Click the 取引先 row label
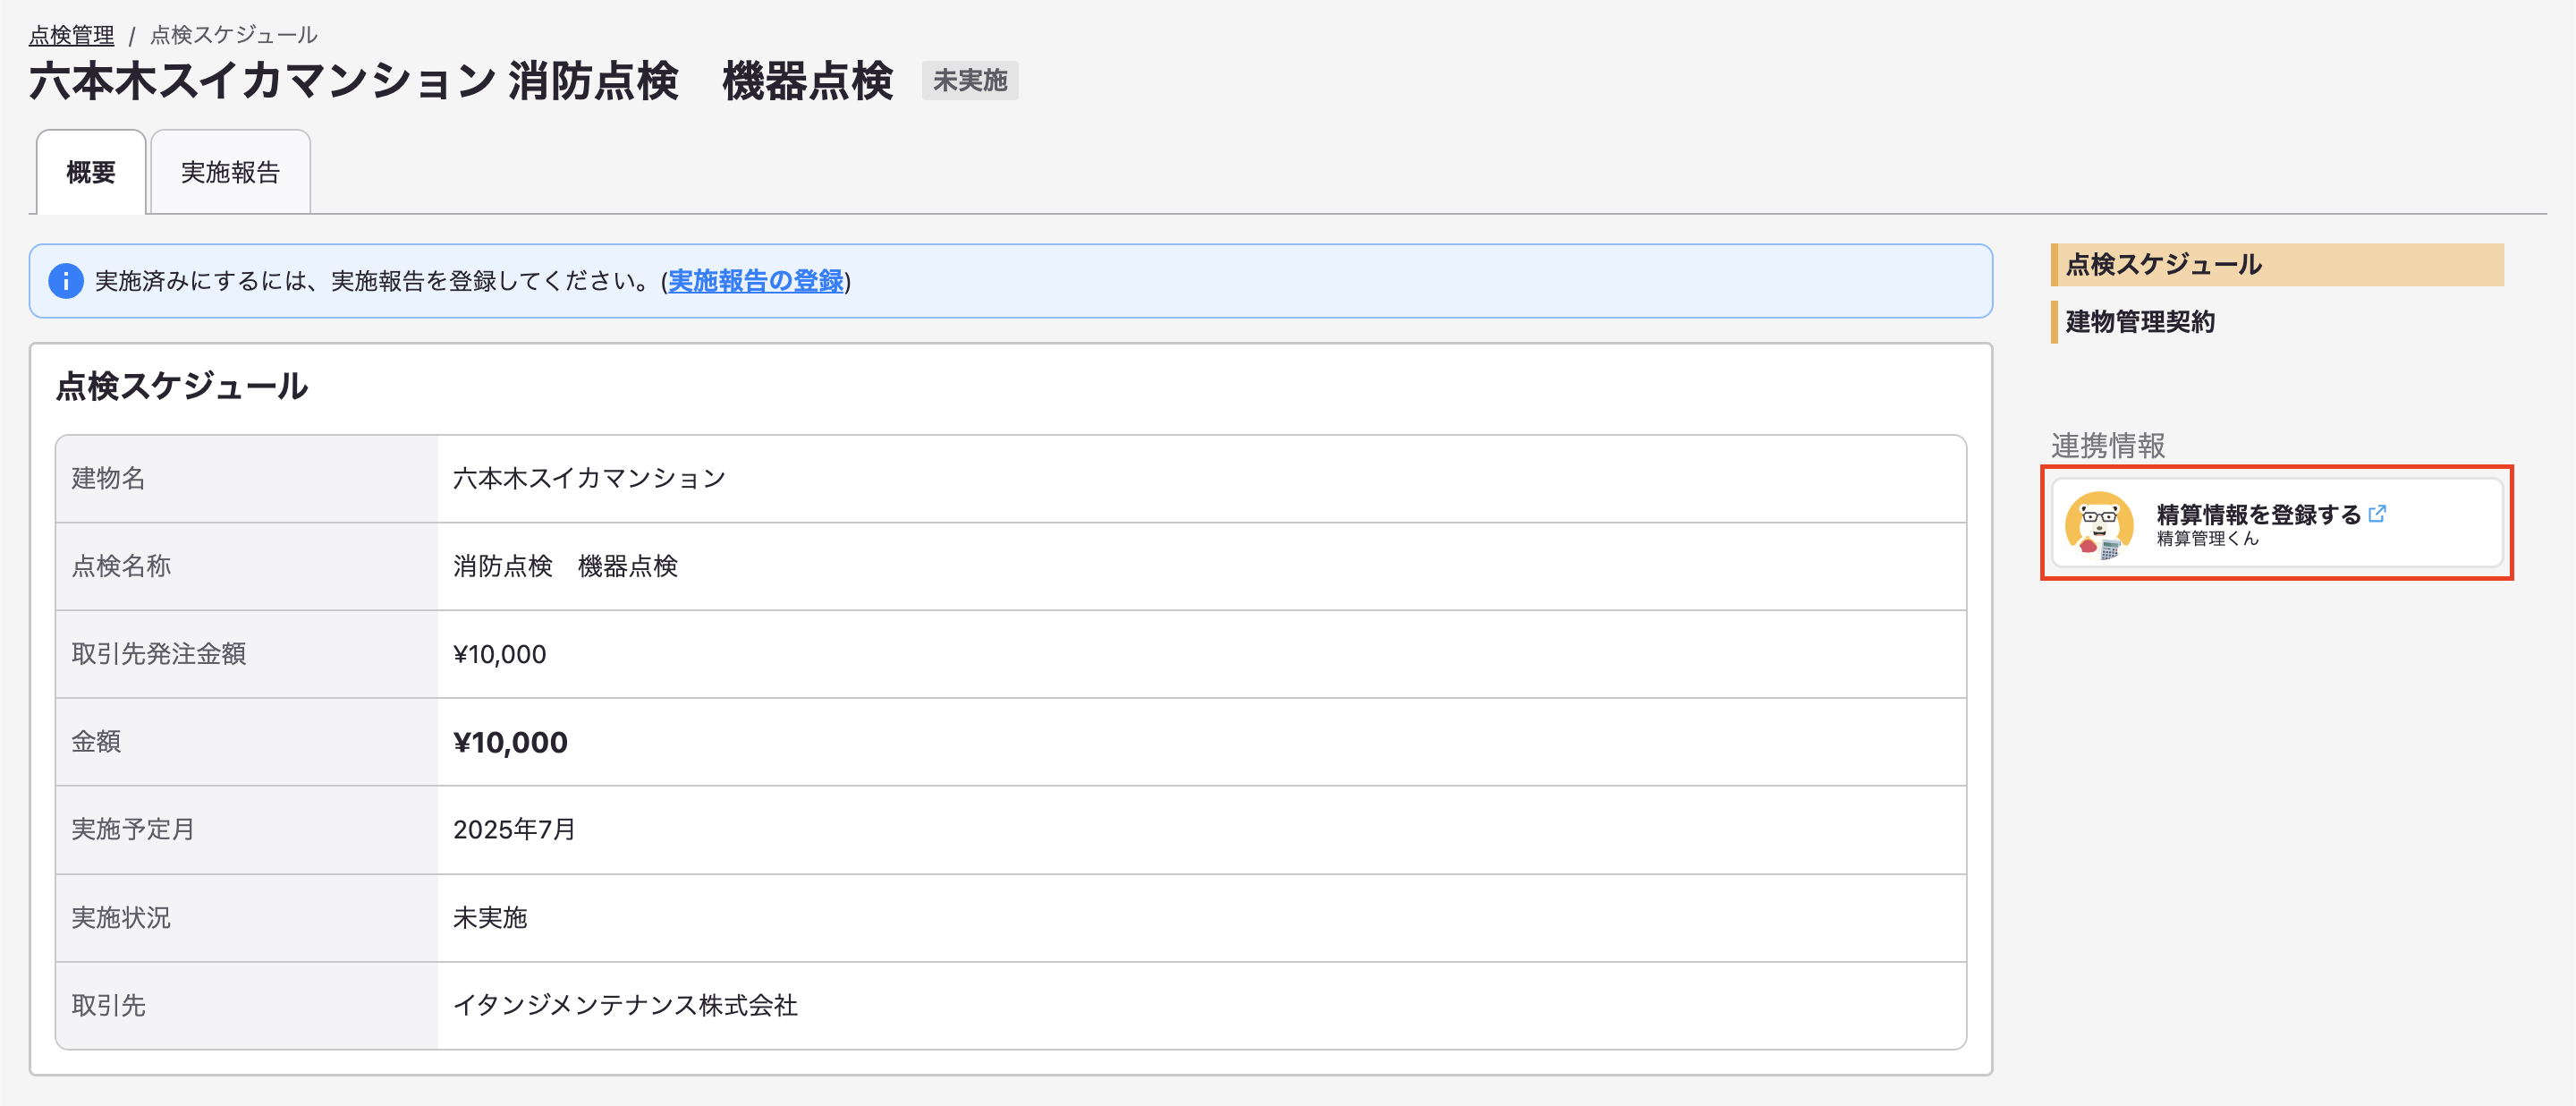 (108, 1005)
